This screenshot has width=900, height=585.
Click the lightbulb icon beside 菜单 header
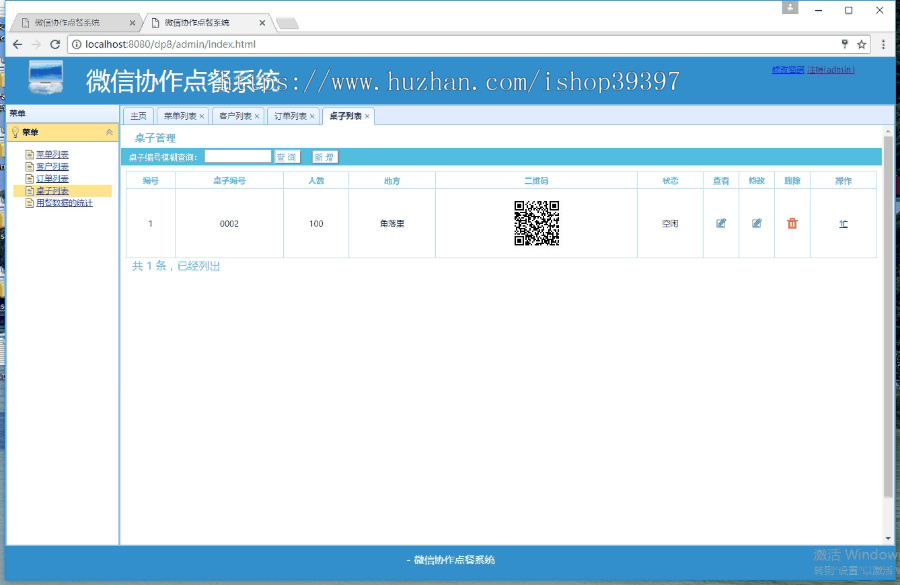[15, 133]
